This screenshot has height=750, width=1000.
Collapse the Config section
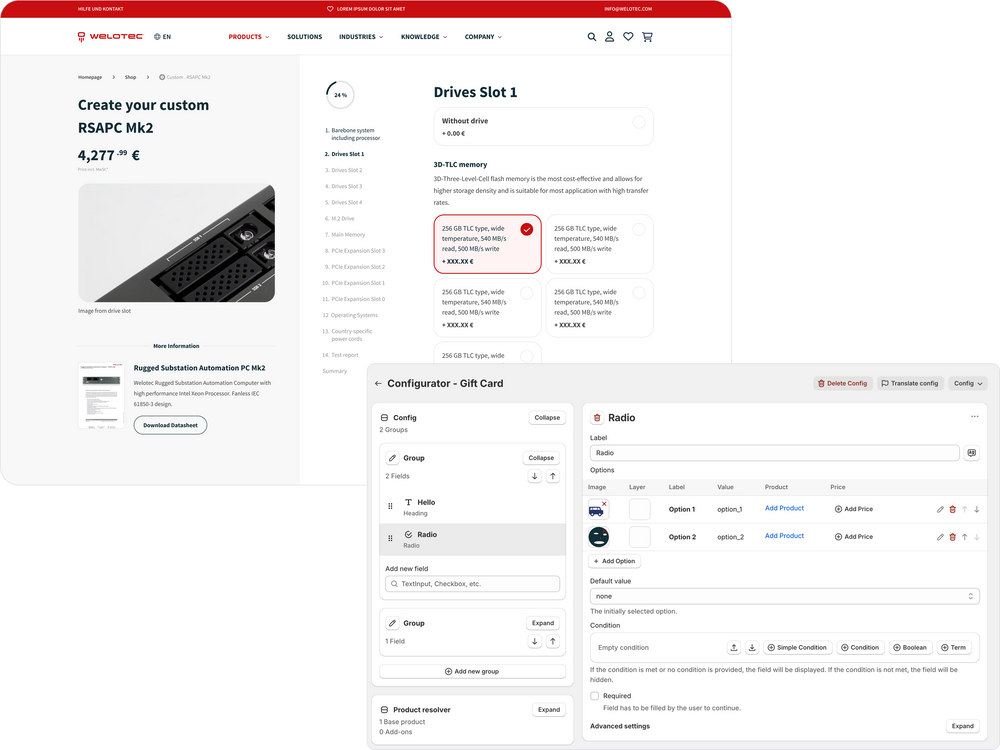coord(547,418)
